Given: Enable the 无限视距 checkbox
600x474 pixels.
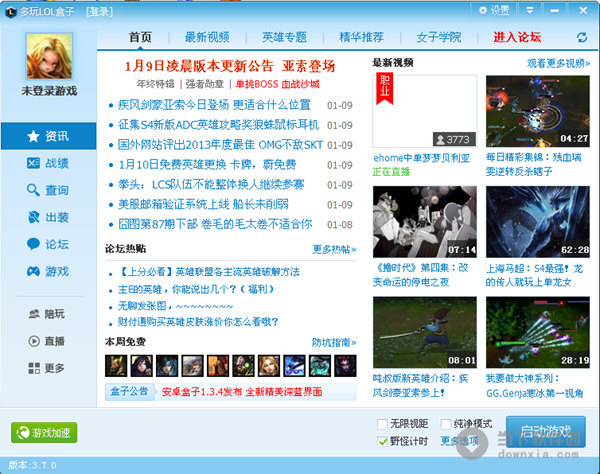Looking at the screenshot, I should pyautogui.click(x=382, y=424).
